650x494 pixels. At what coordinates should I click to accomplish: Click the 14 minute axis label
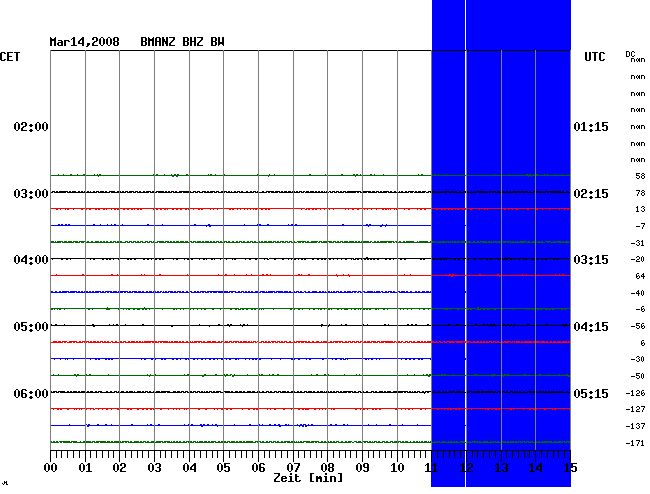point(536,468)
